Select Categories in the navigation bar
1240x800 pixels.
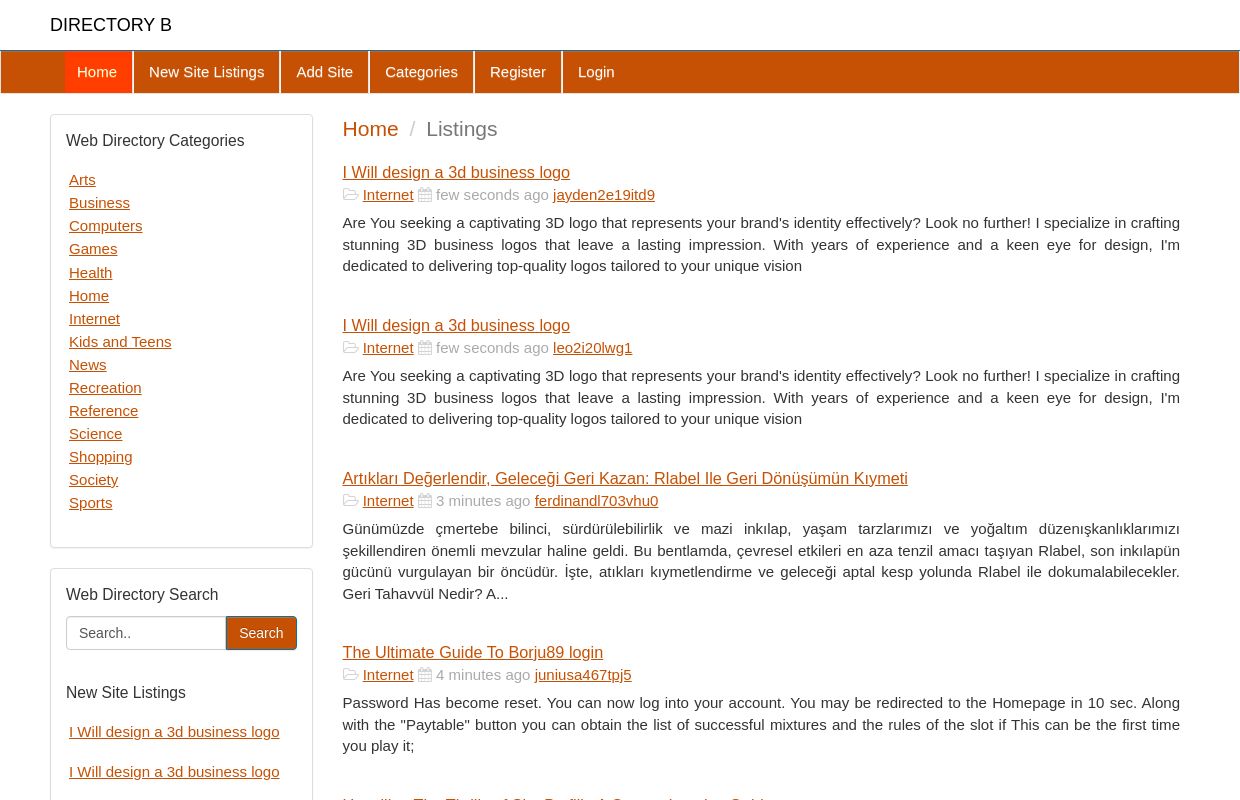click(421, 72)
